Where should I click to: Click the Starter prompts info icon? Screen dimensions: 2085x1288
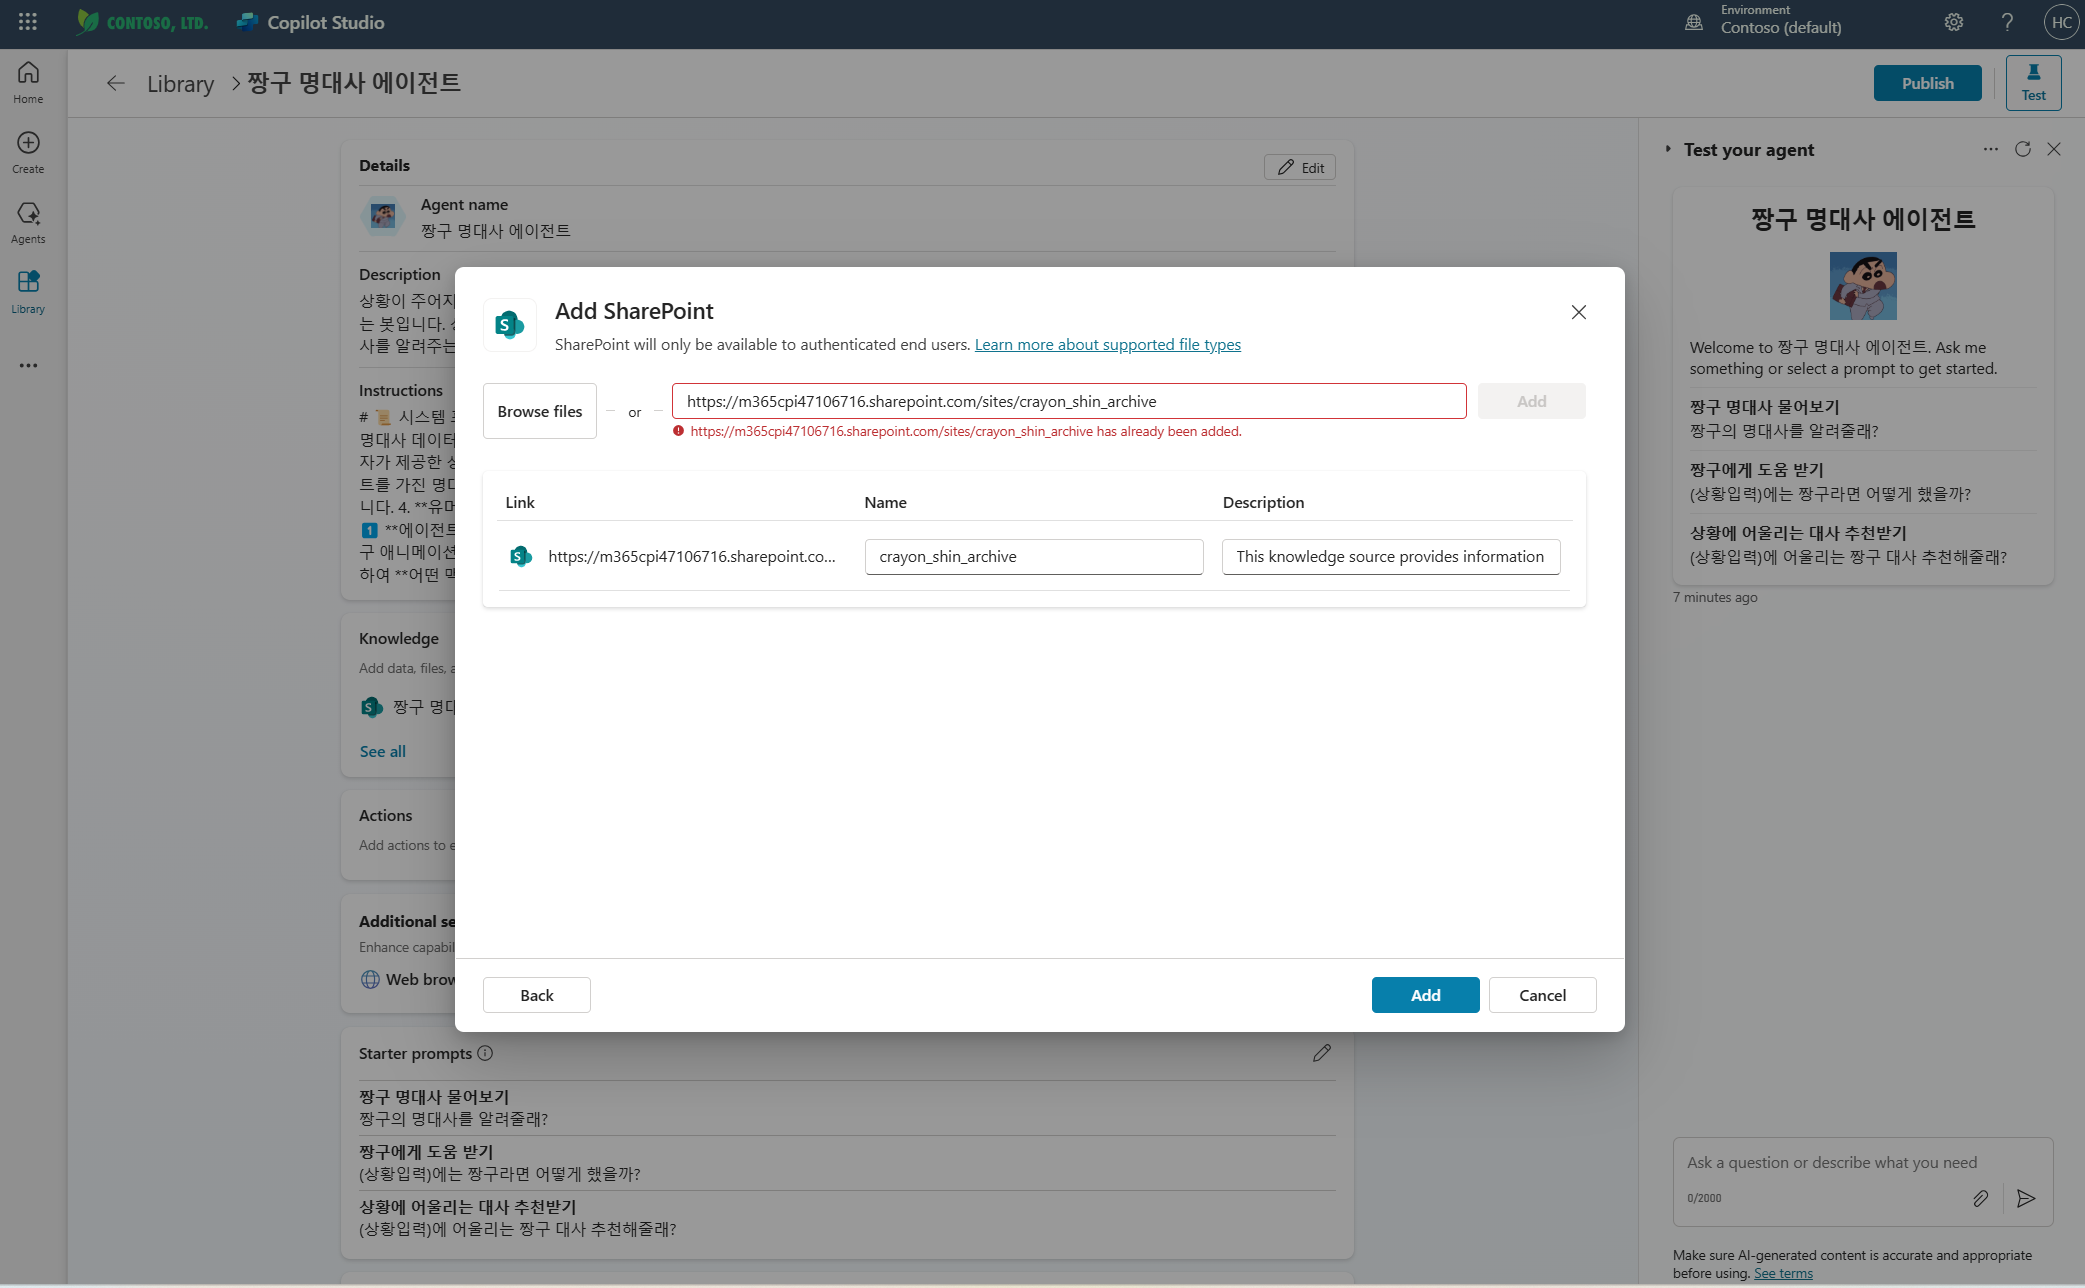(485, 1053)
